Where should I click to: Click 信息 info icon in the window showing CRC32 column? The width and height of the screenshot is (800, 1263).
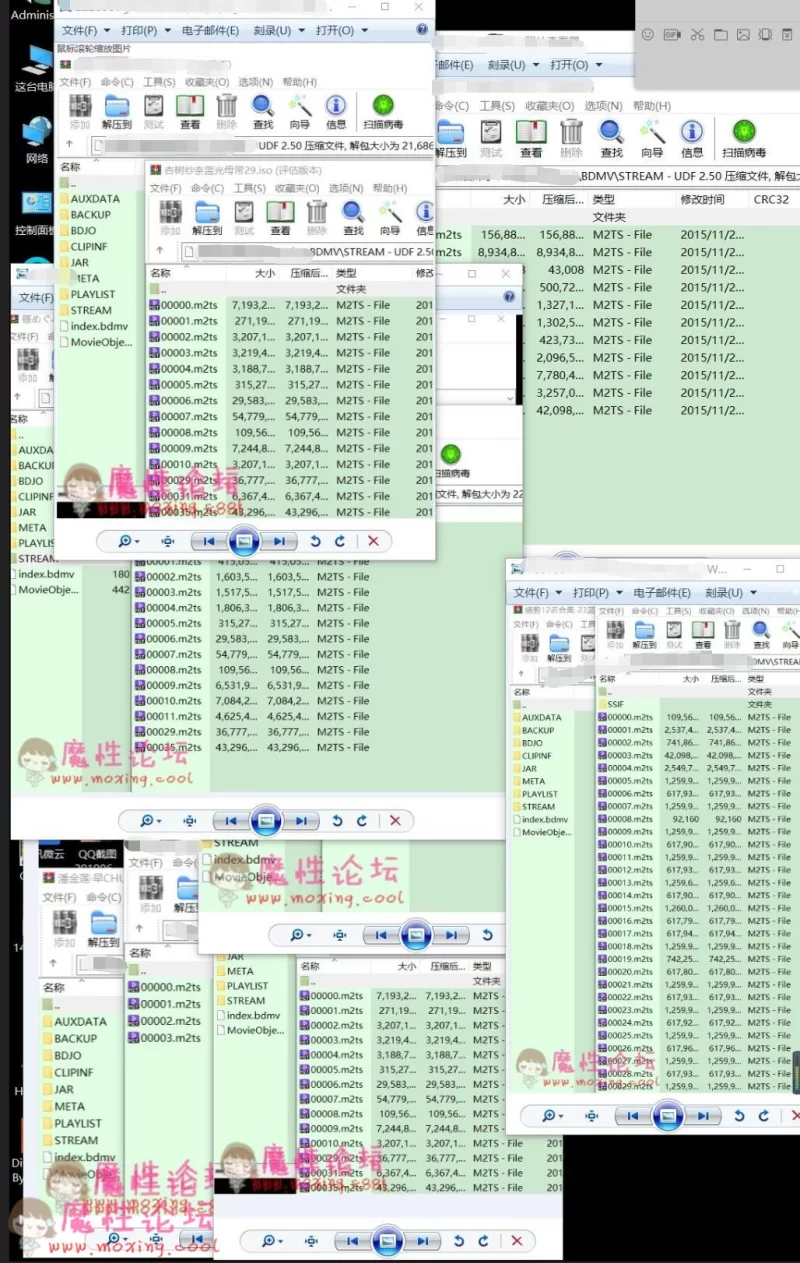(692, 138)
